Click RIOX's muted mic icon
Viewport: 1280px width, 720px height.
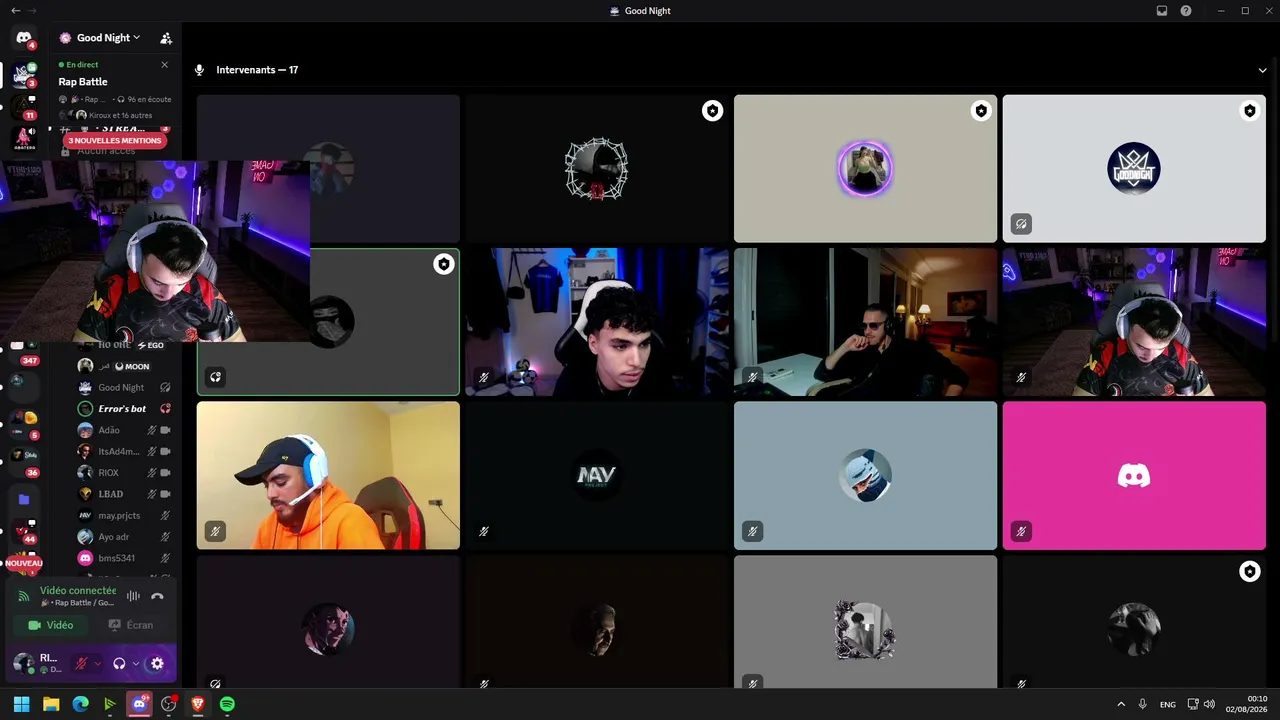click(x=152, y=472)
